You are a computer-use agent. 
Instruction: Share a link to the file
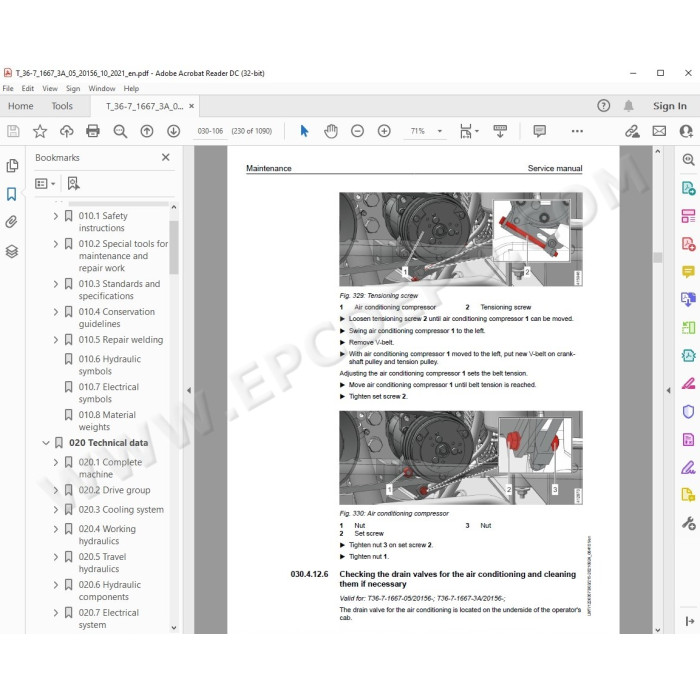[x=632, y=131]
